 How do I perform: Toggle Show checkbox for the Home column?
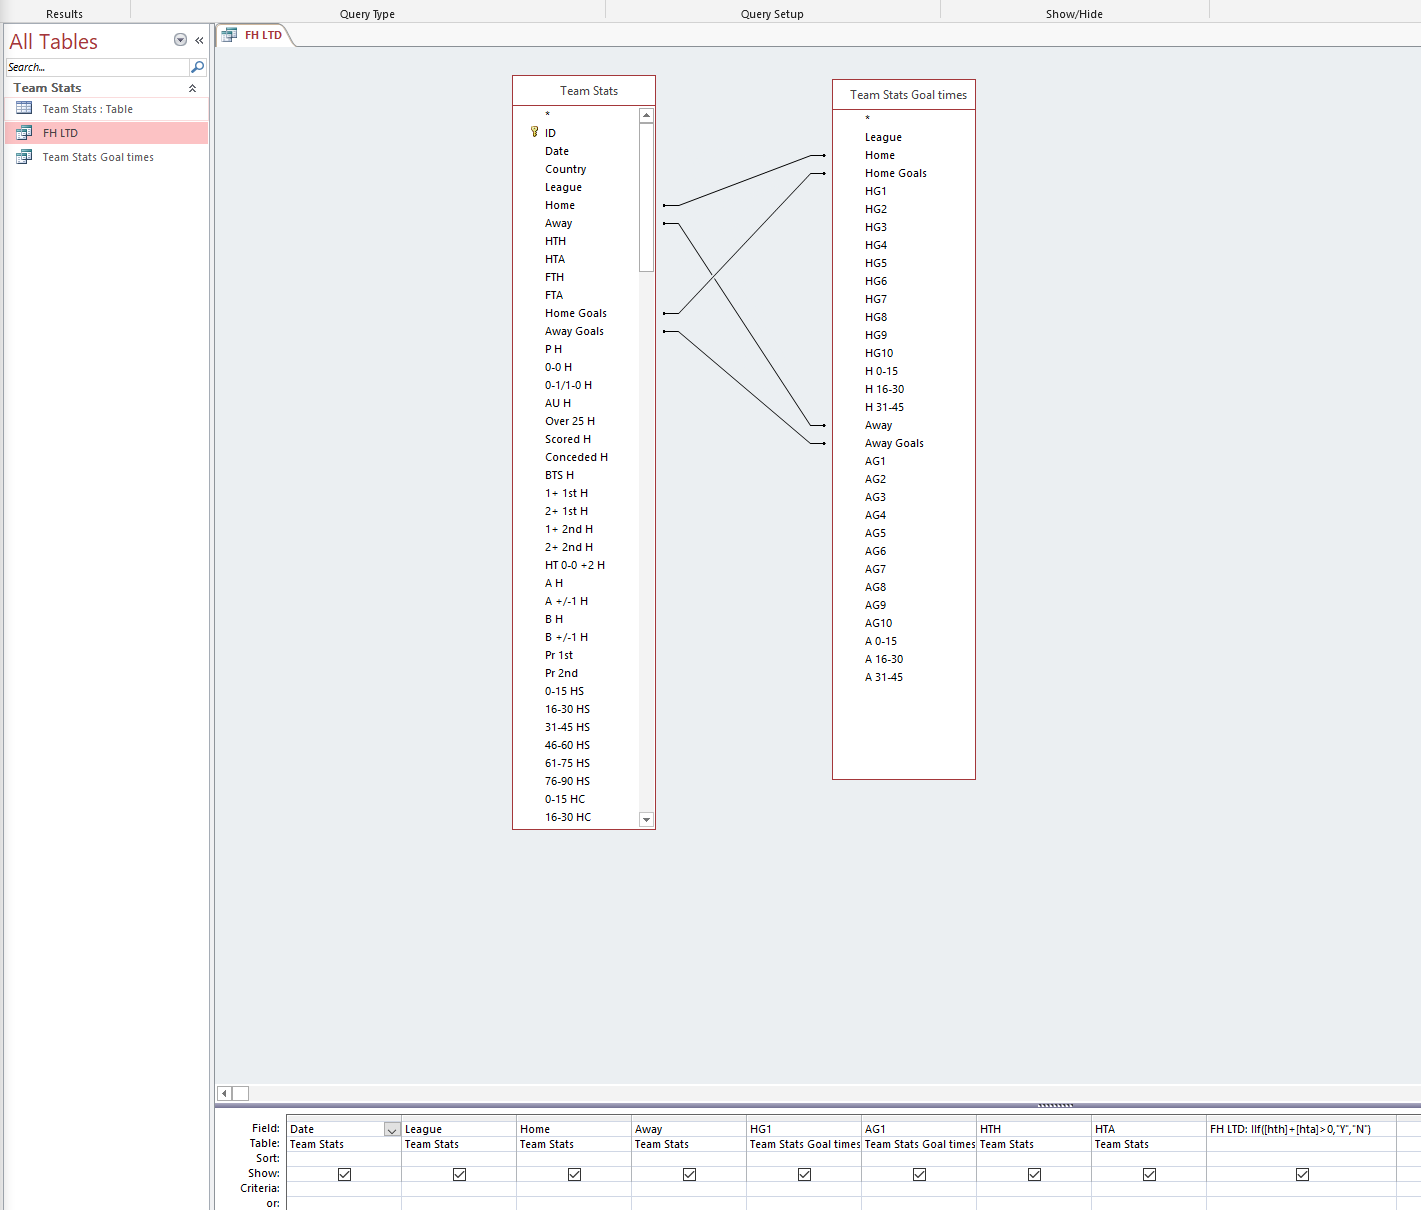(x=574, y=1174)
